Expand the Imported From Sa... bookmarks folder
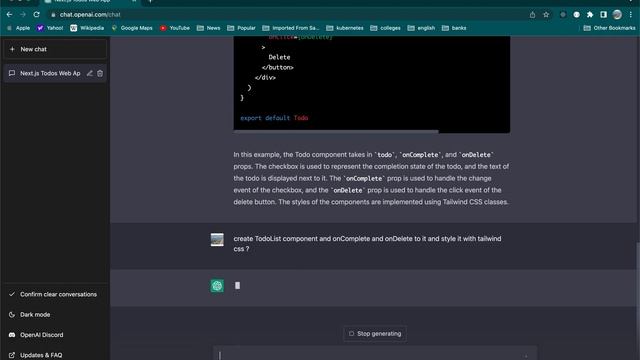Image resolution: width=640 pixels, height=360 pixels. (291, 28)
